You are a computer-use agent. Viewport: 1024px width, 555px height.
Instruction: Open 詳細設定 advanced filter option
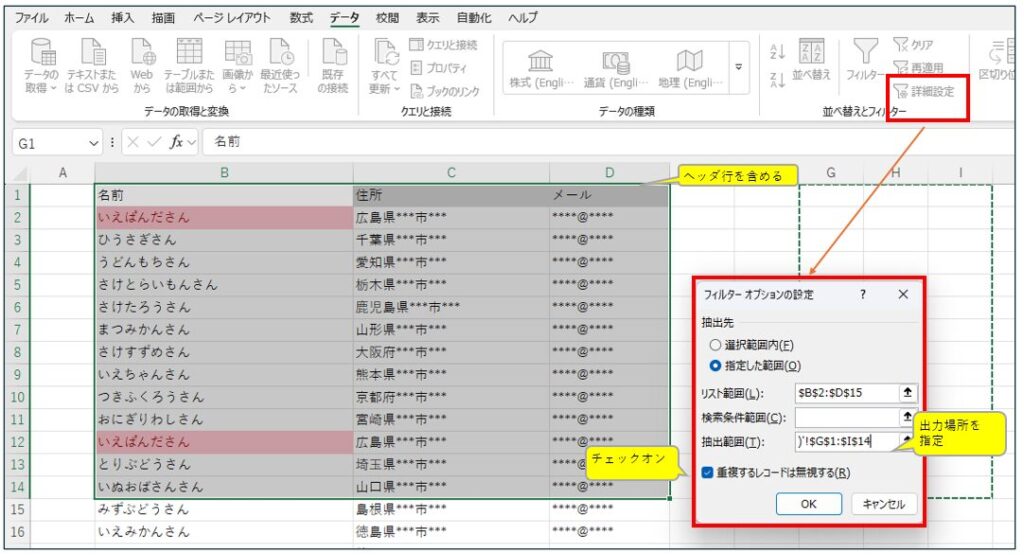coord(923,91)
